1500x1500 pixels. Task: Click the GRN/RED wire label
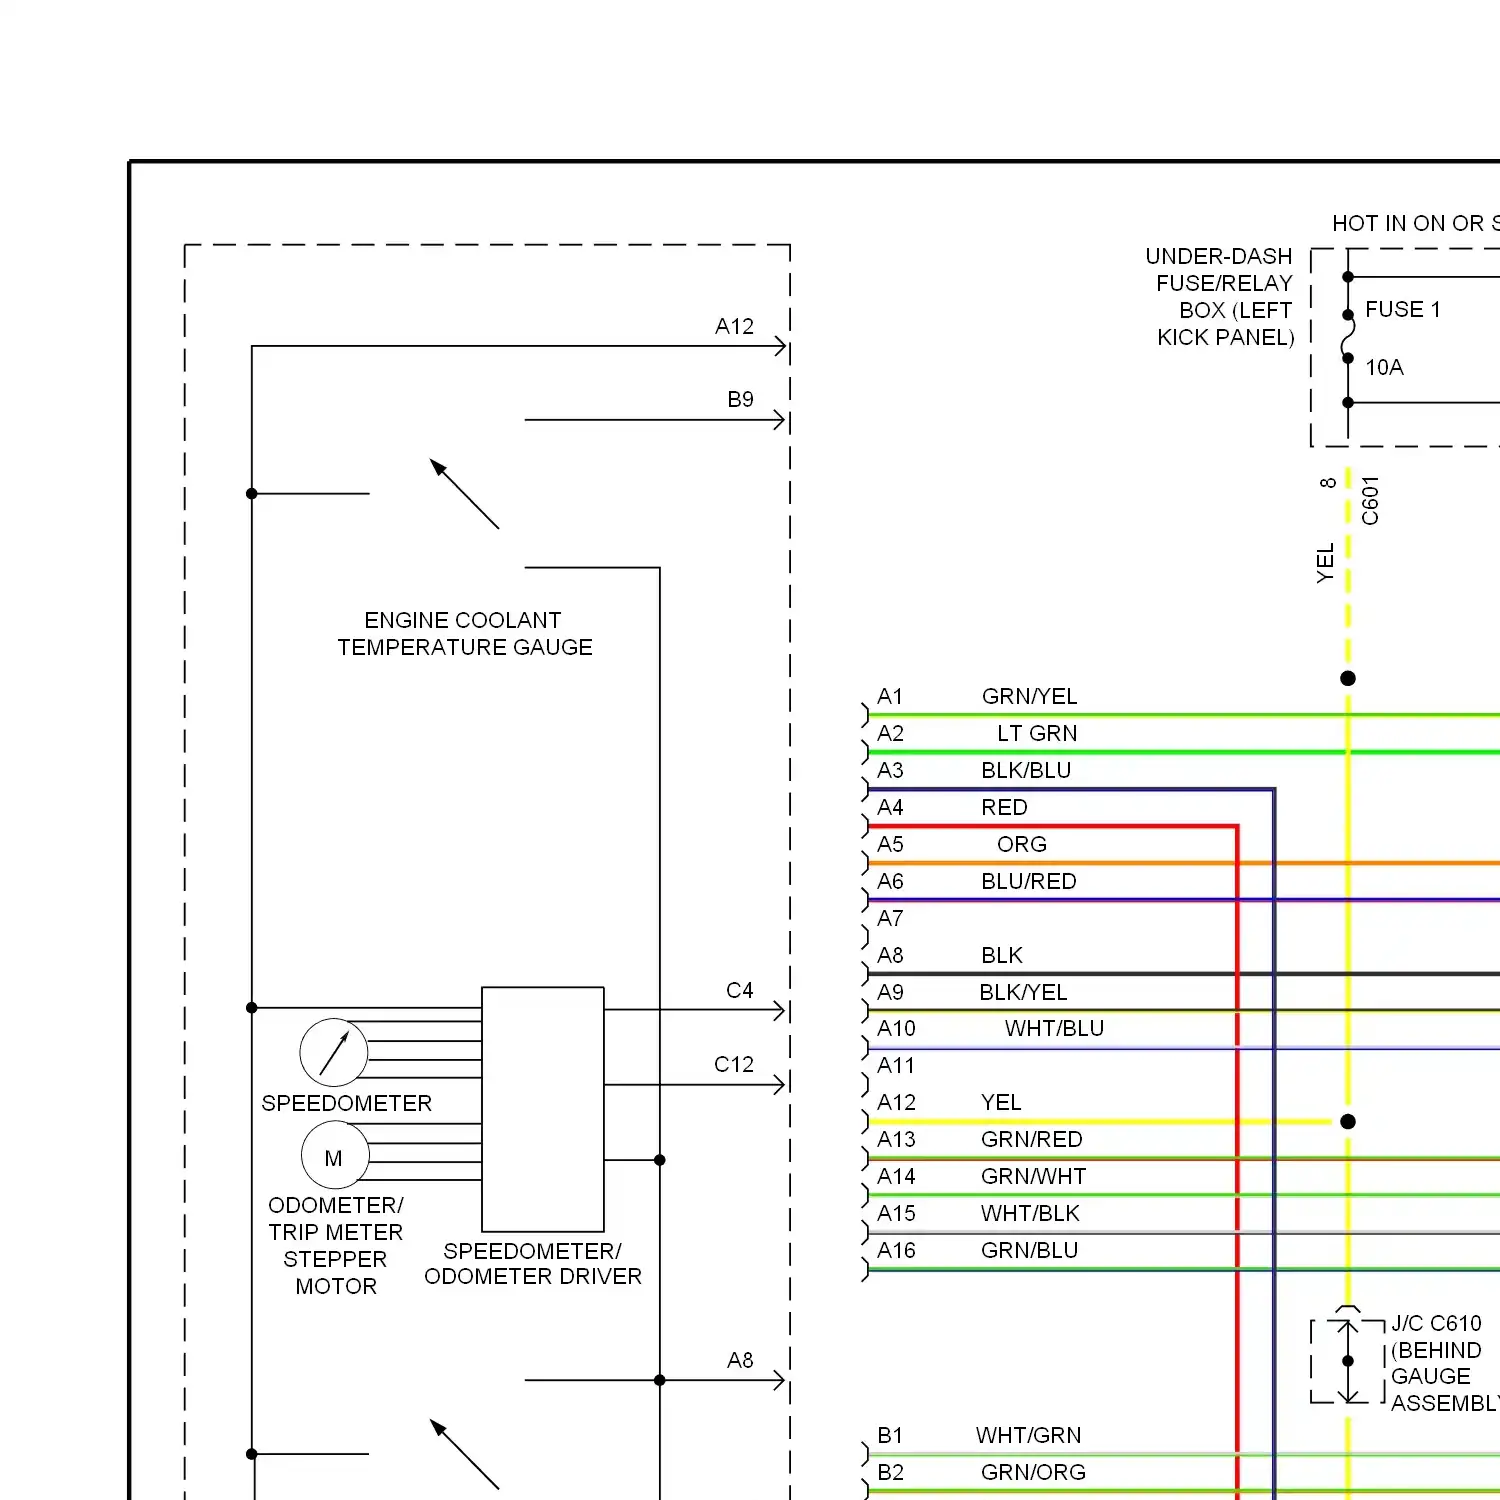click(1032, 1139)
